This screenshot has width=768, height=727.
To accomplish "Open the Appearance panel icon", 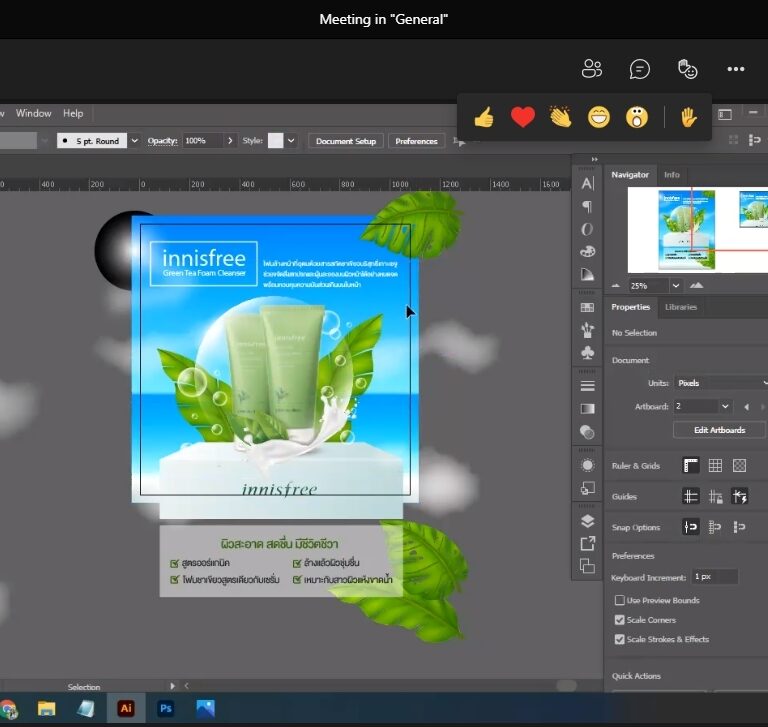I will 587,465.
